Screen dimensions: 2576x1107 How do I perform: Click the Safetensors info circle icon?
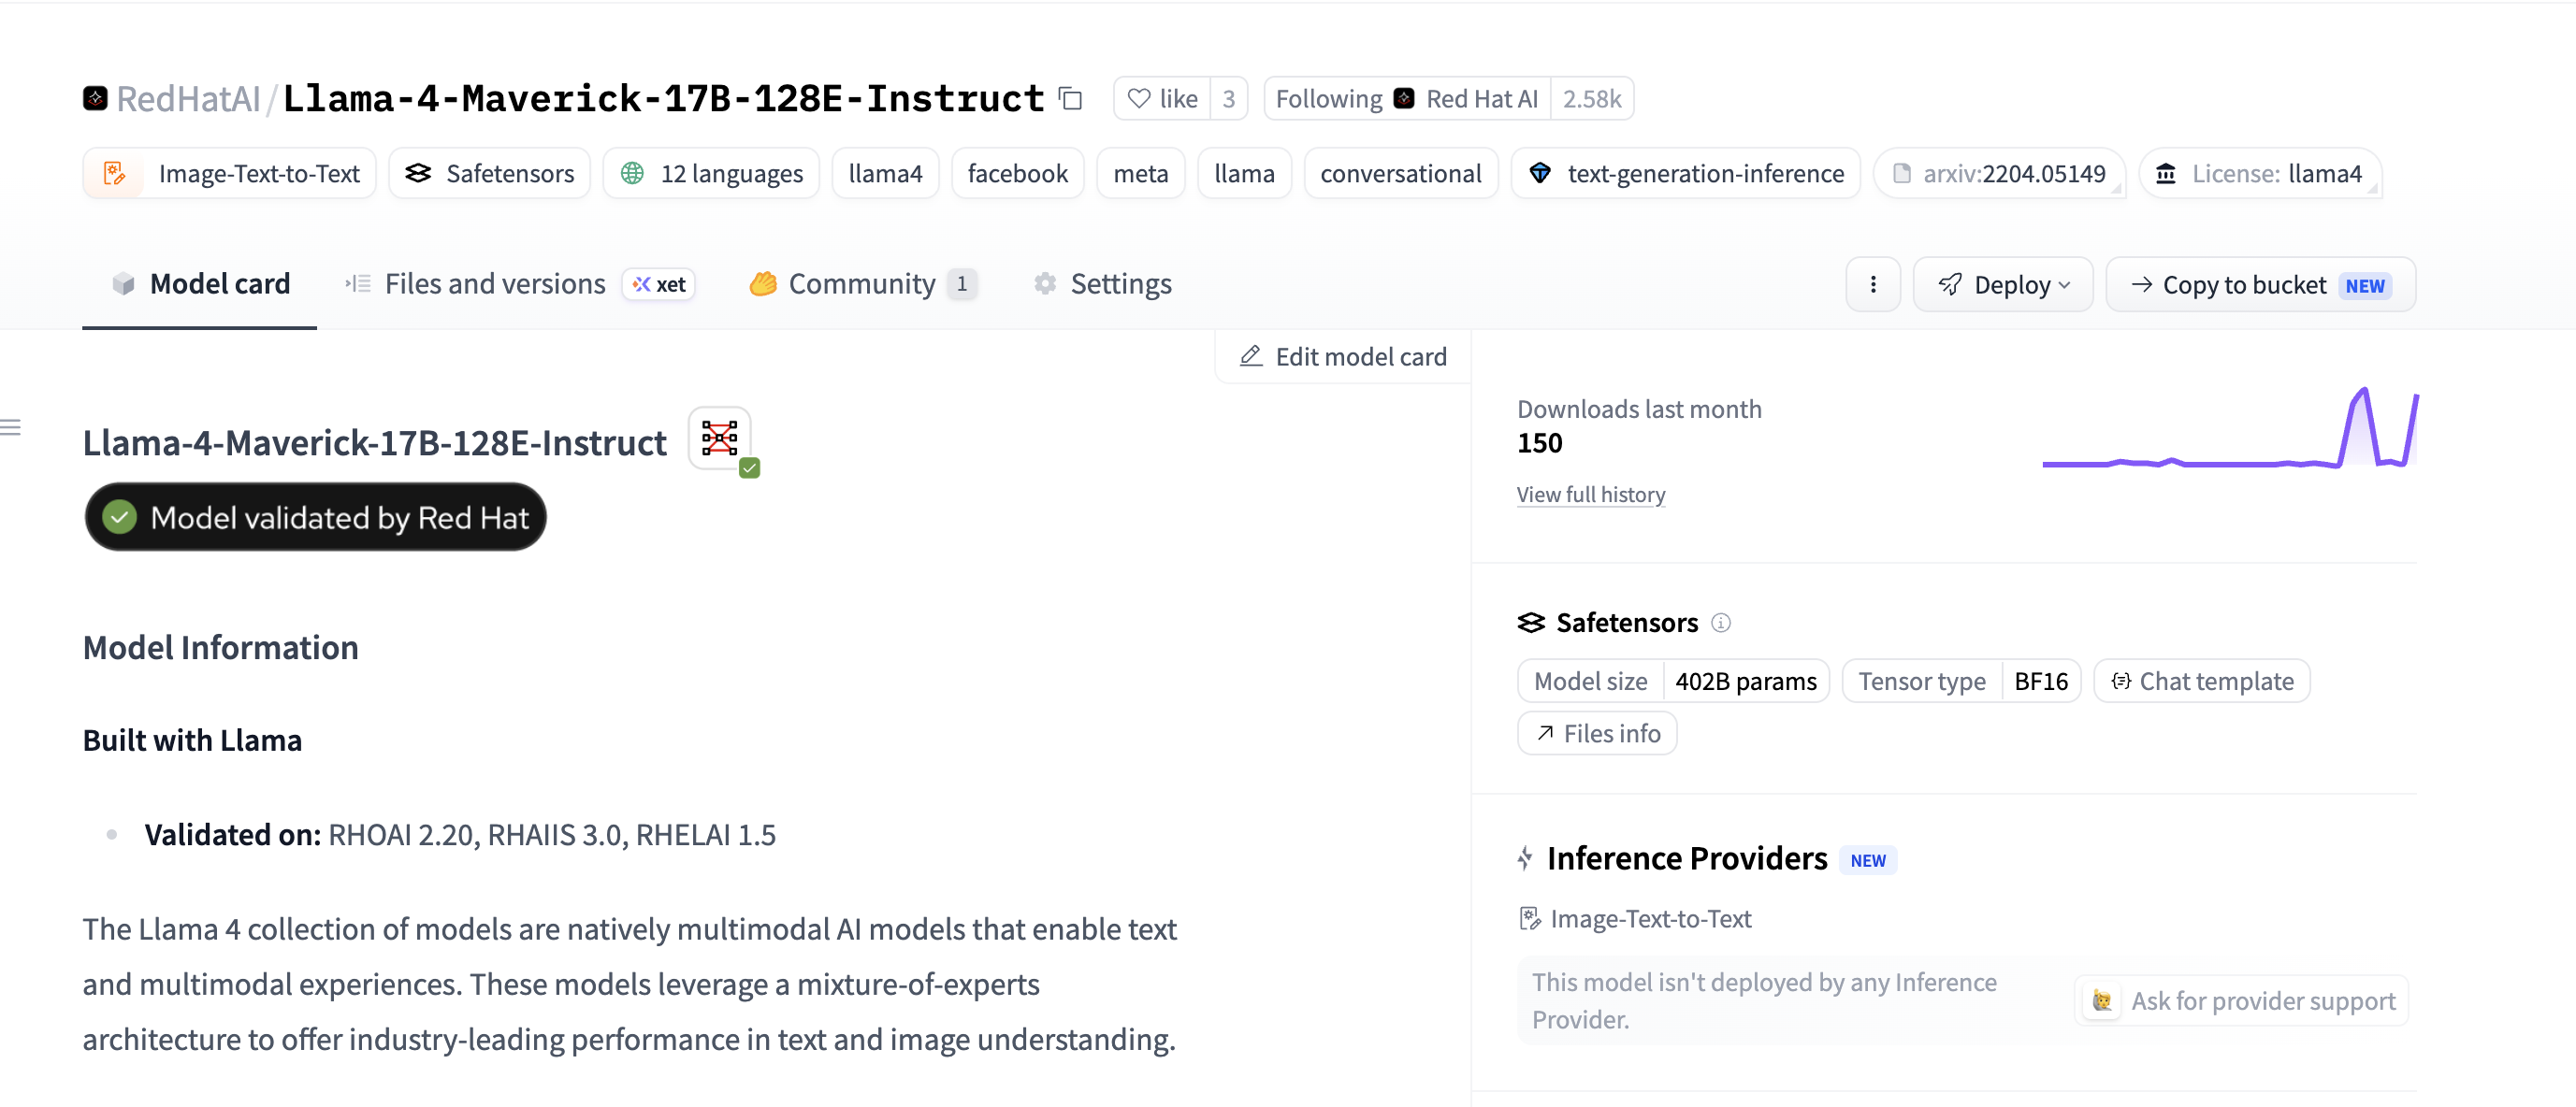point(1720,622)
